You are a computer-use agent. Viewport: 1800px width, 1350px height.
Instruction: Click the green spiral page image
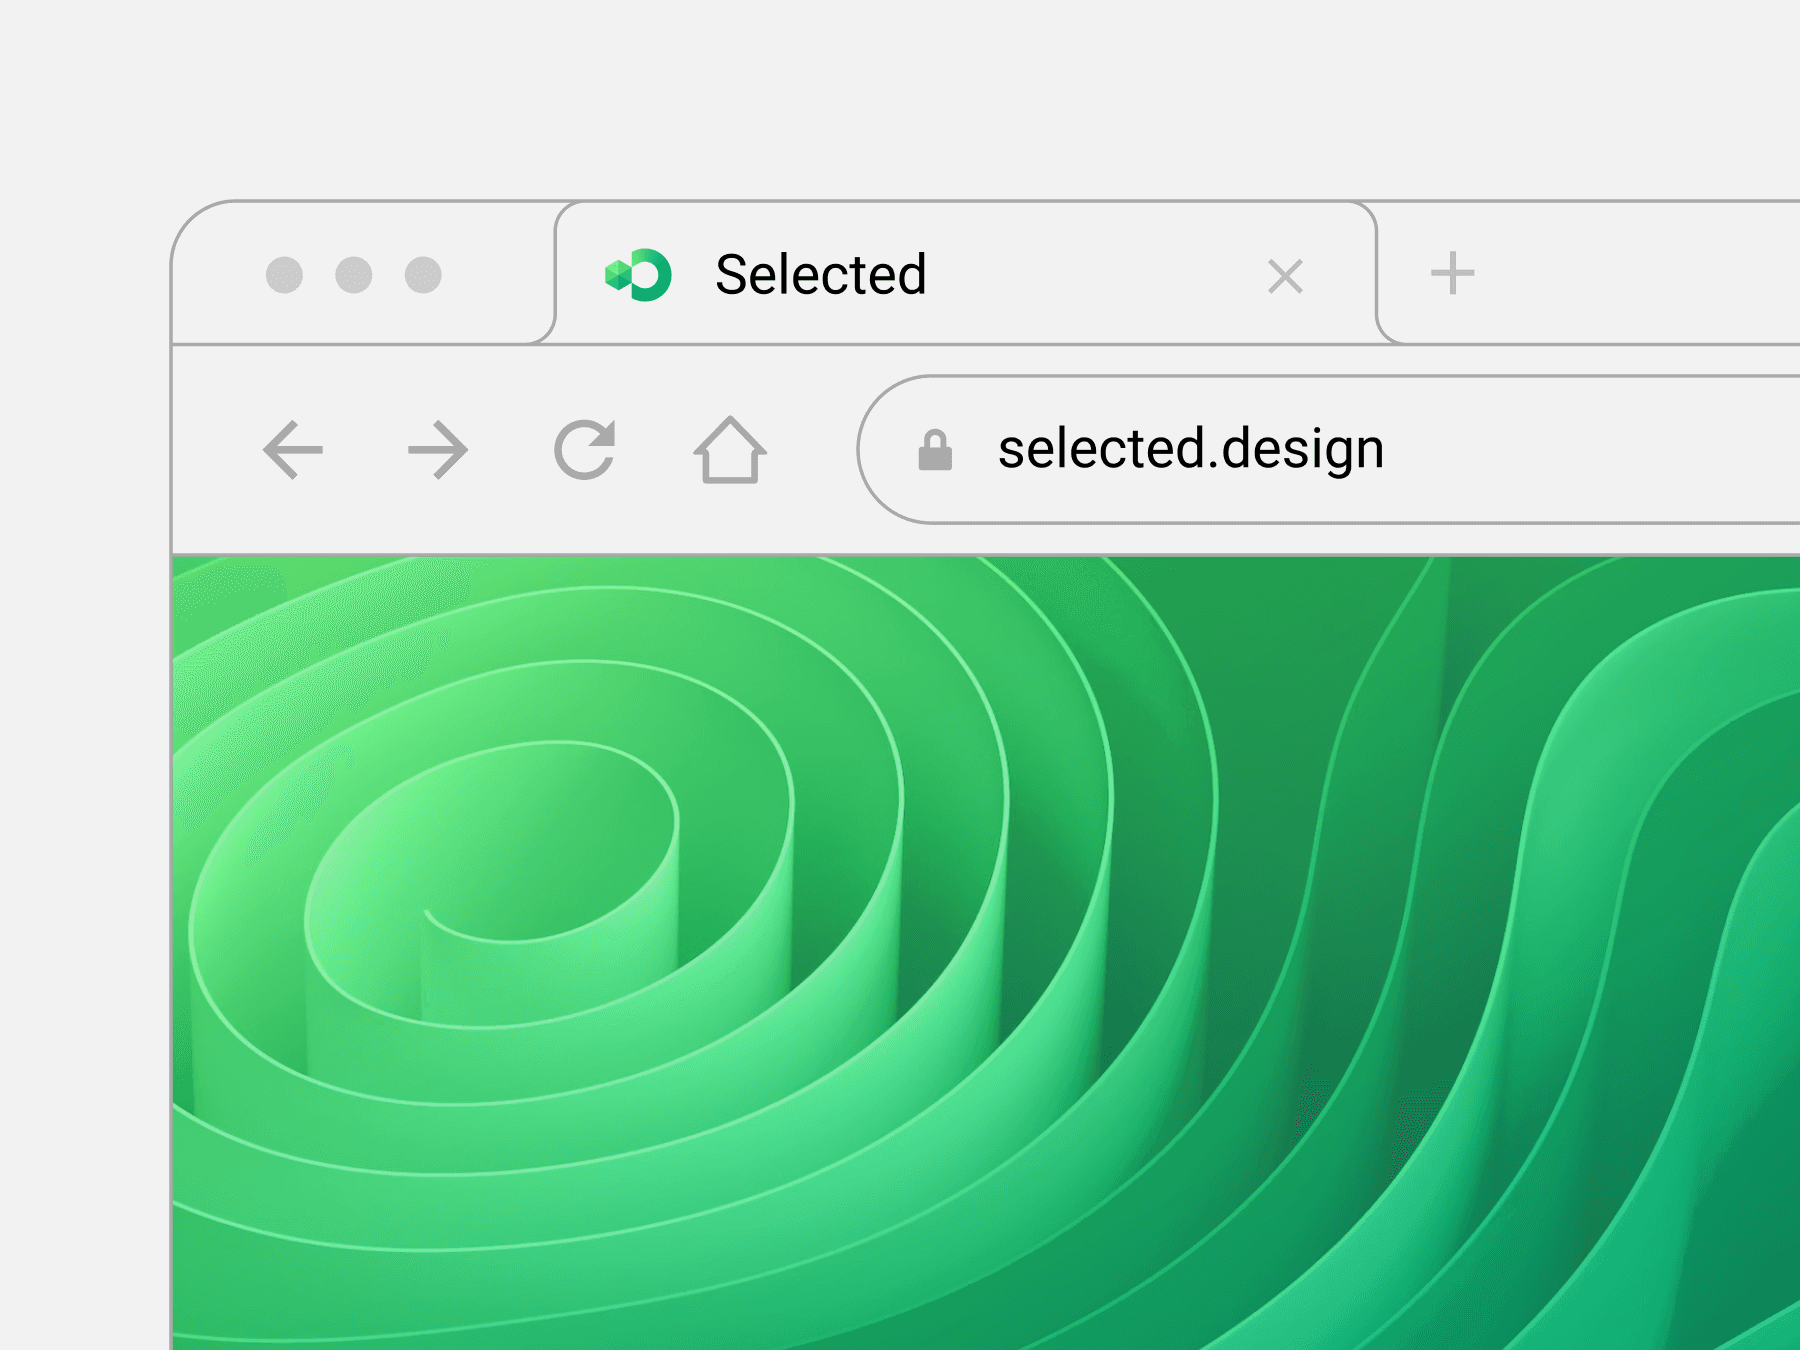(986, 953)
